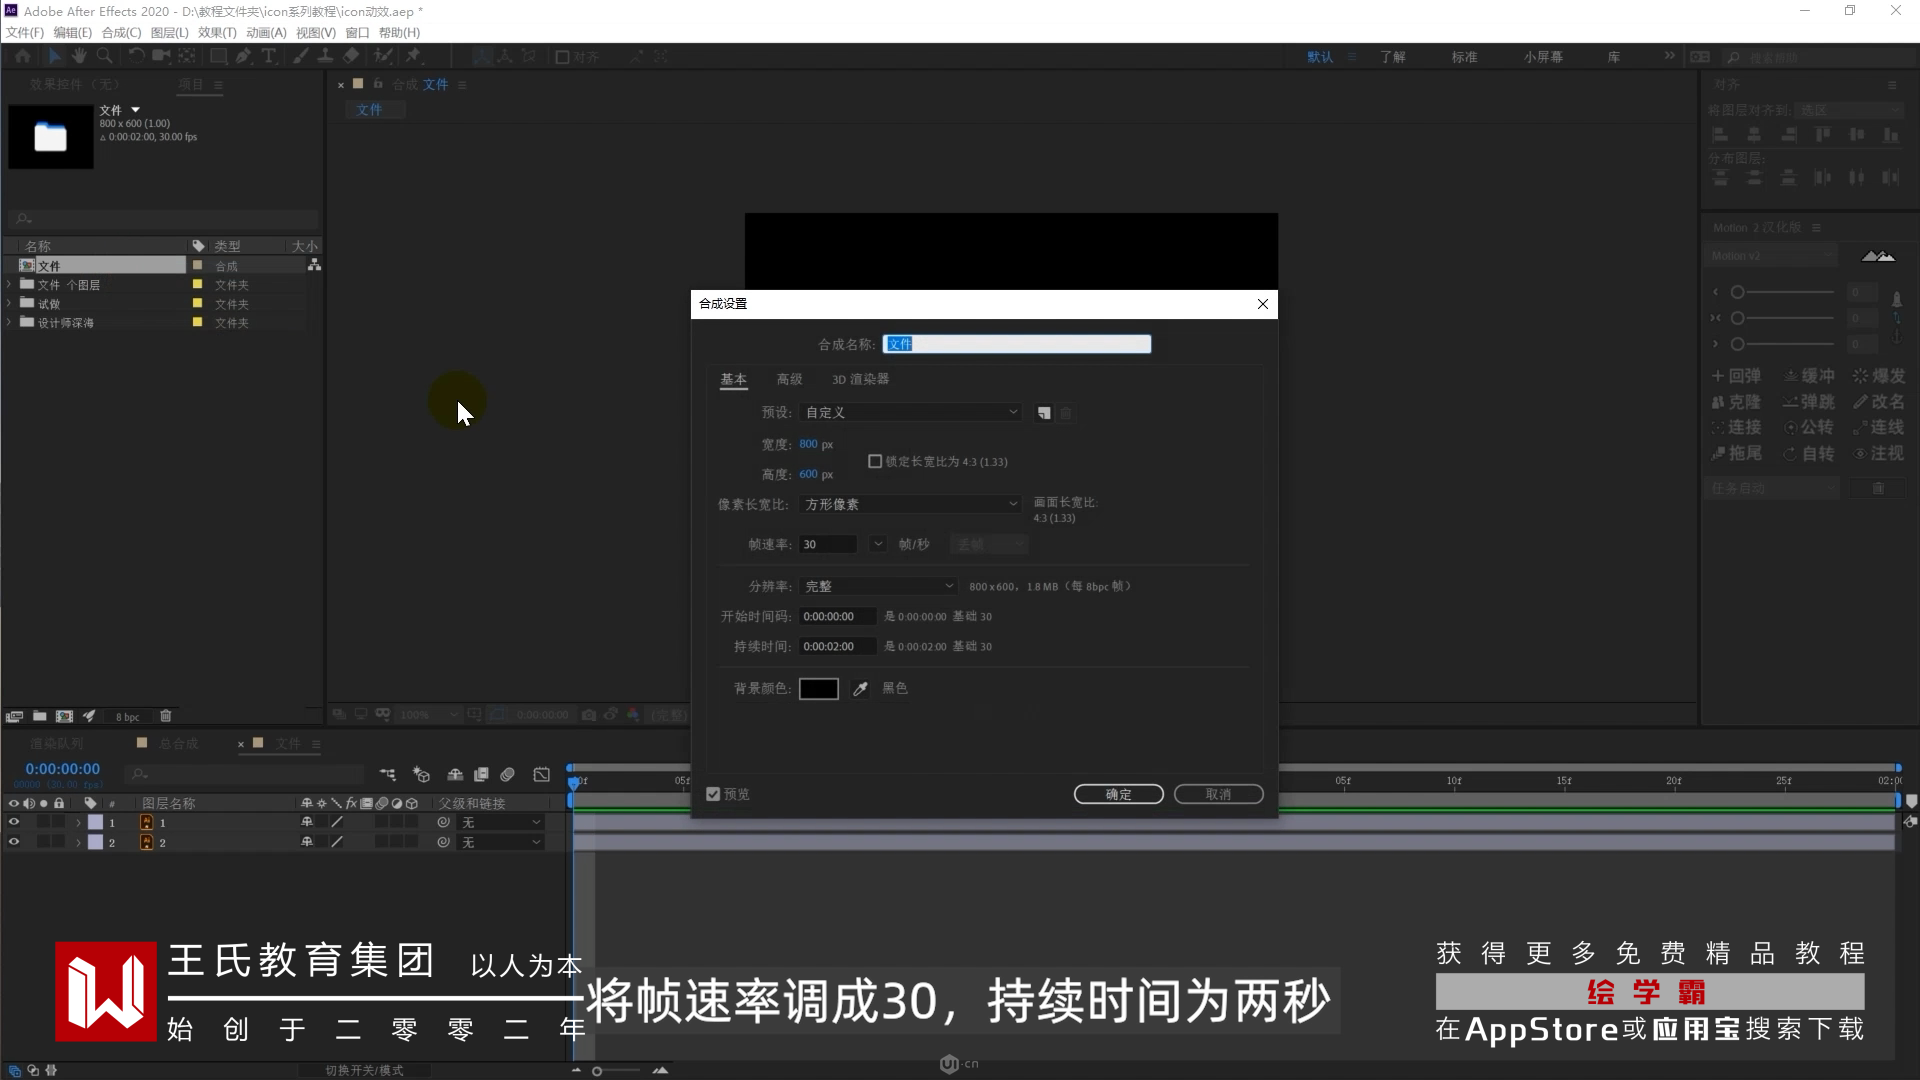The height and width of the screenshot is (1080, 1920).
Task: Open the 效果(T) menu
Action: coord(217,33)
